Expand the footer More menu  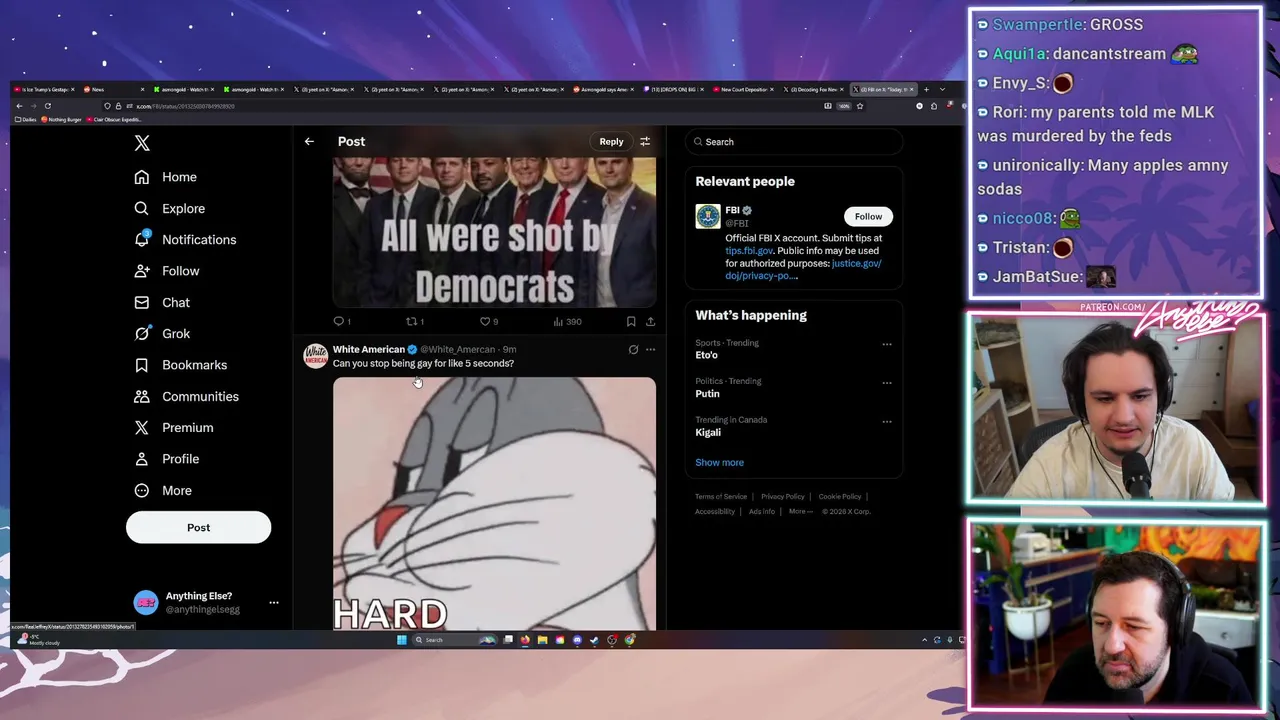pyautogui.click(x=800, y=511)
